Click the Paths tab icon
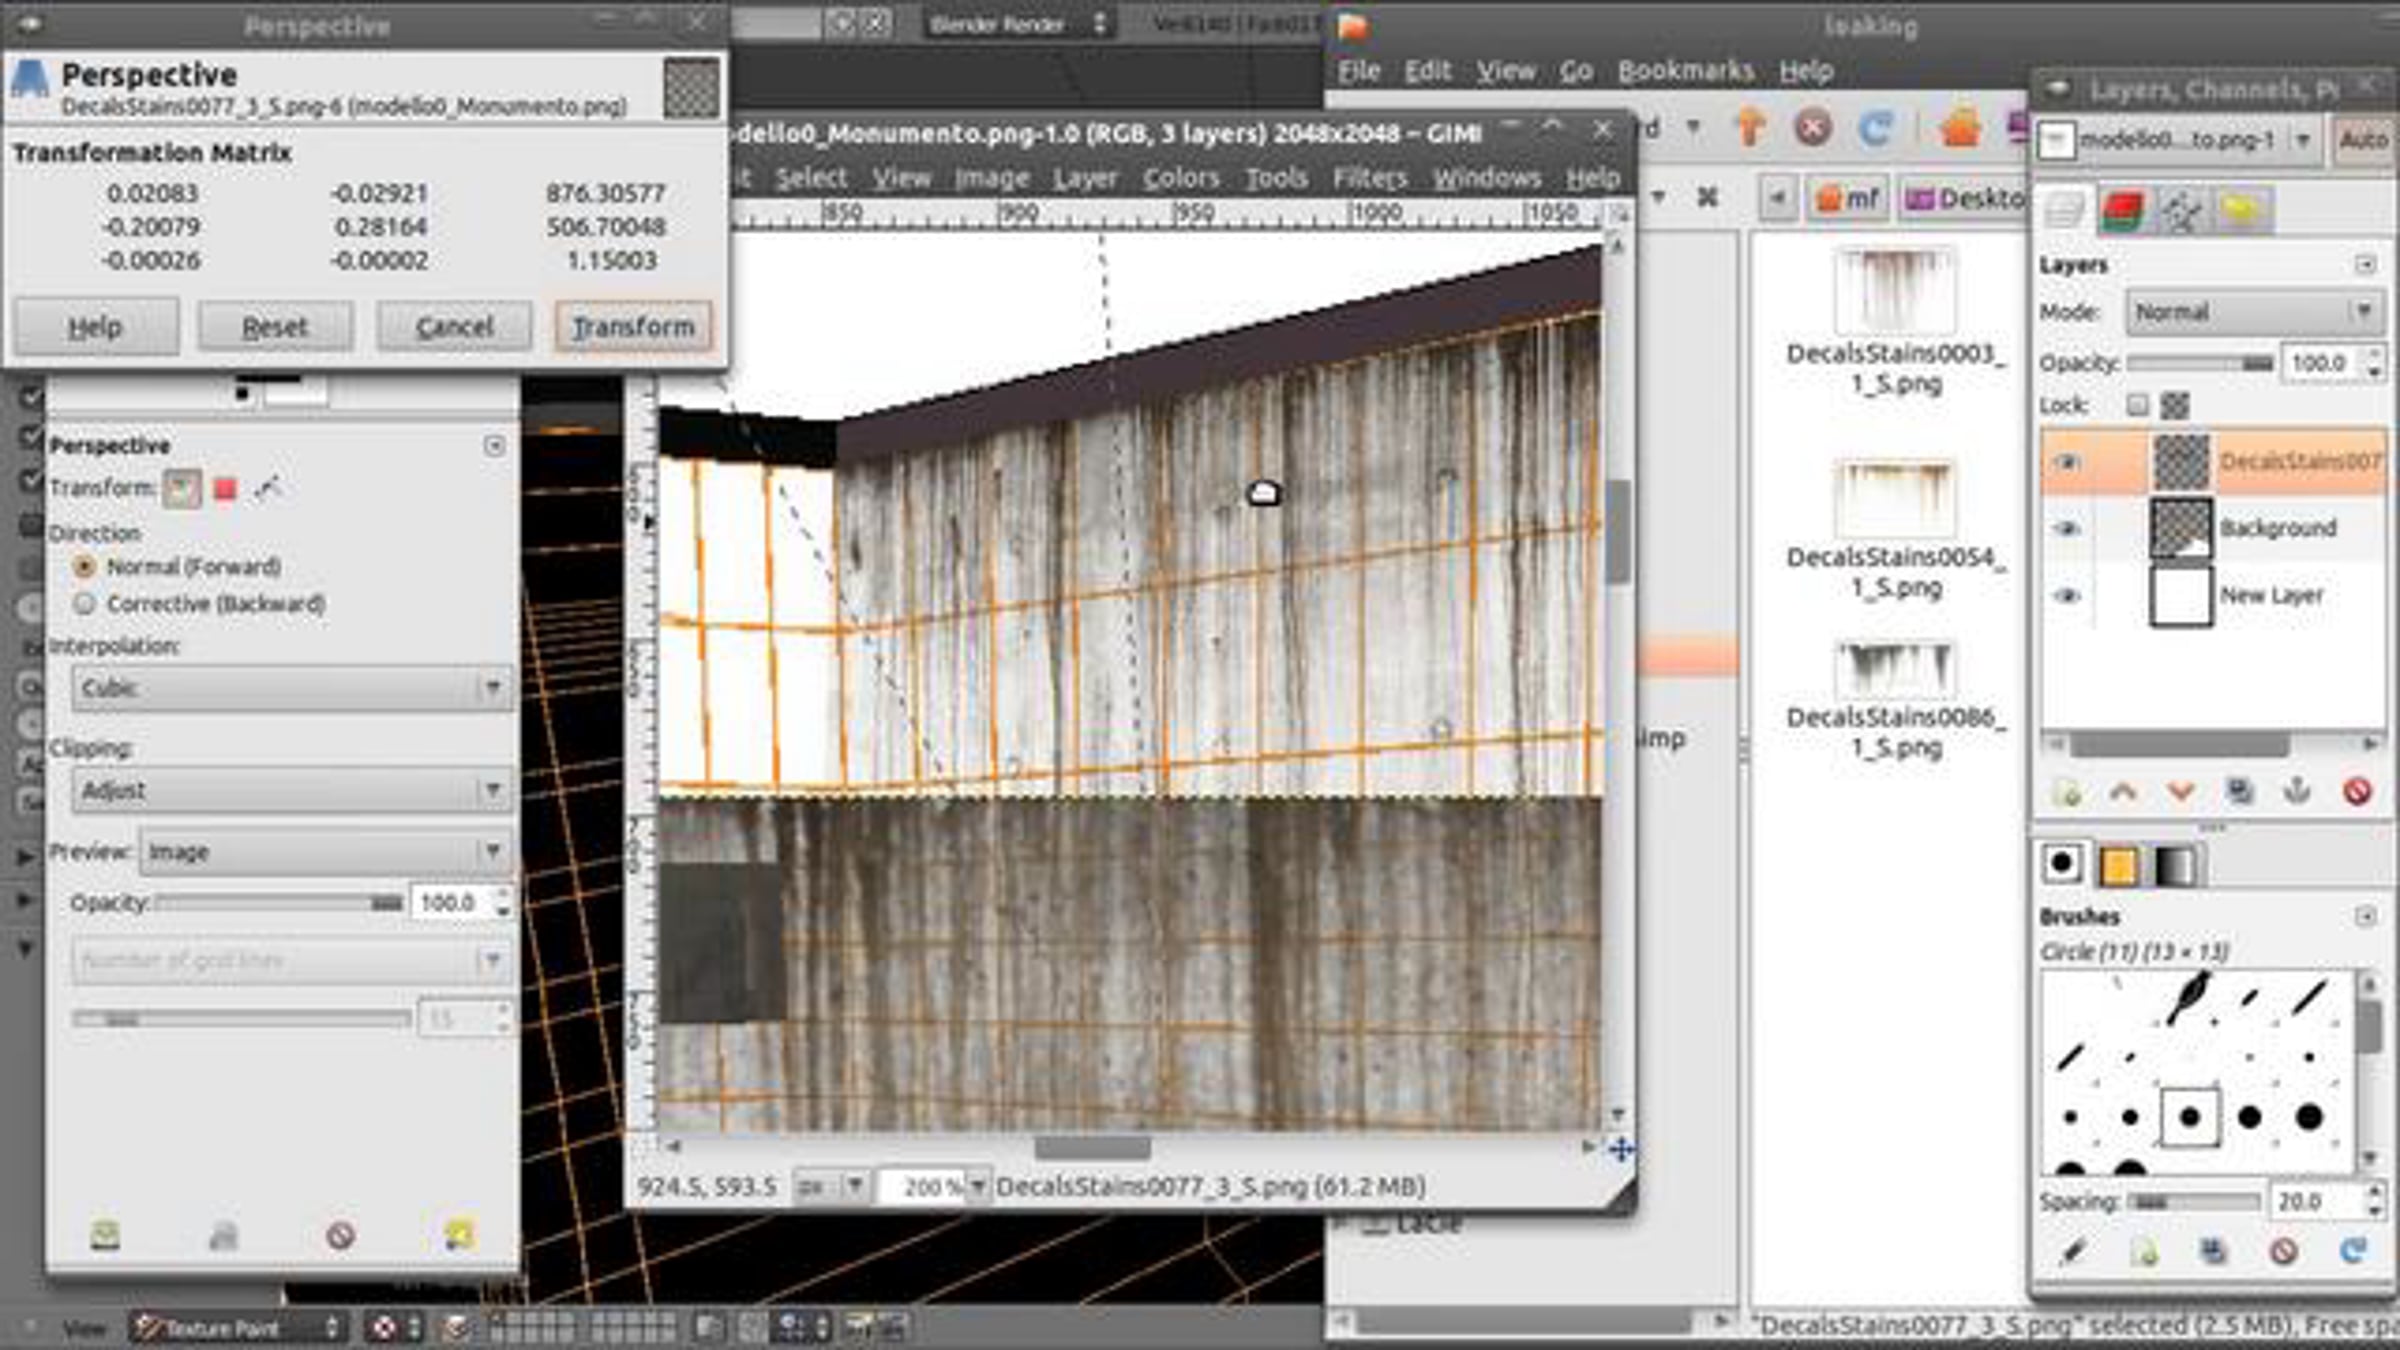The width and height of the screenshot is (2400, 1350). pos(2181,210)
